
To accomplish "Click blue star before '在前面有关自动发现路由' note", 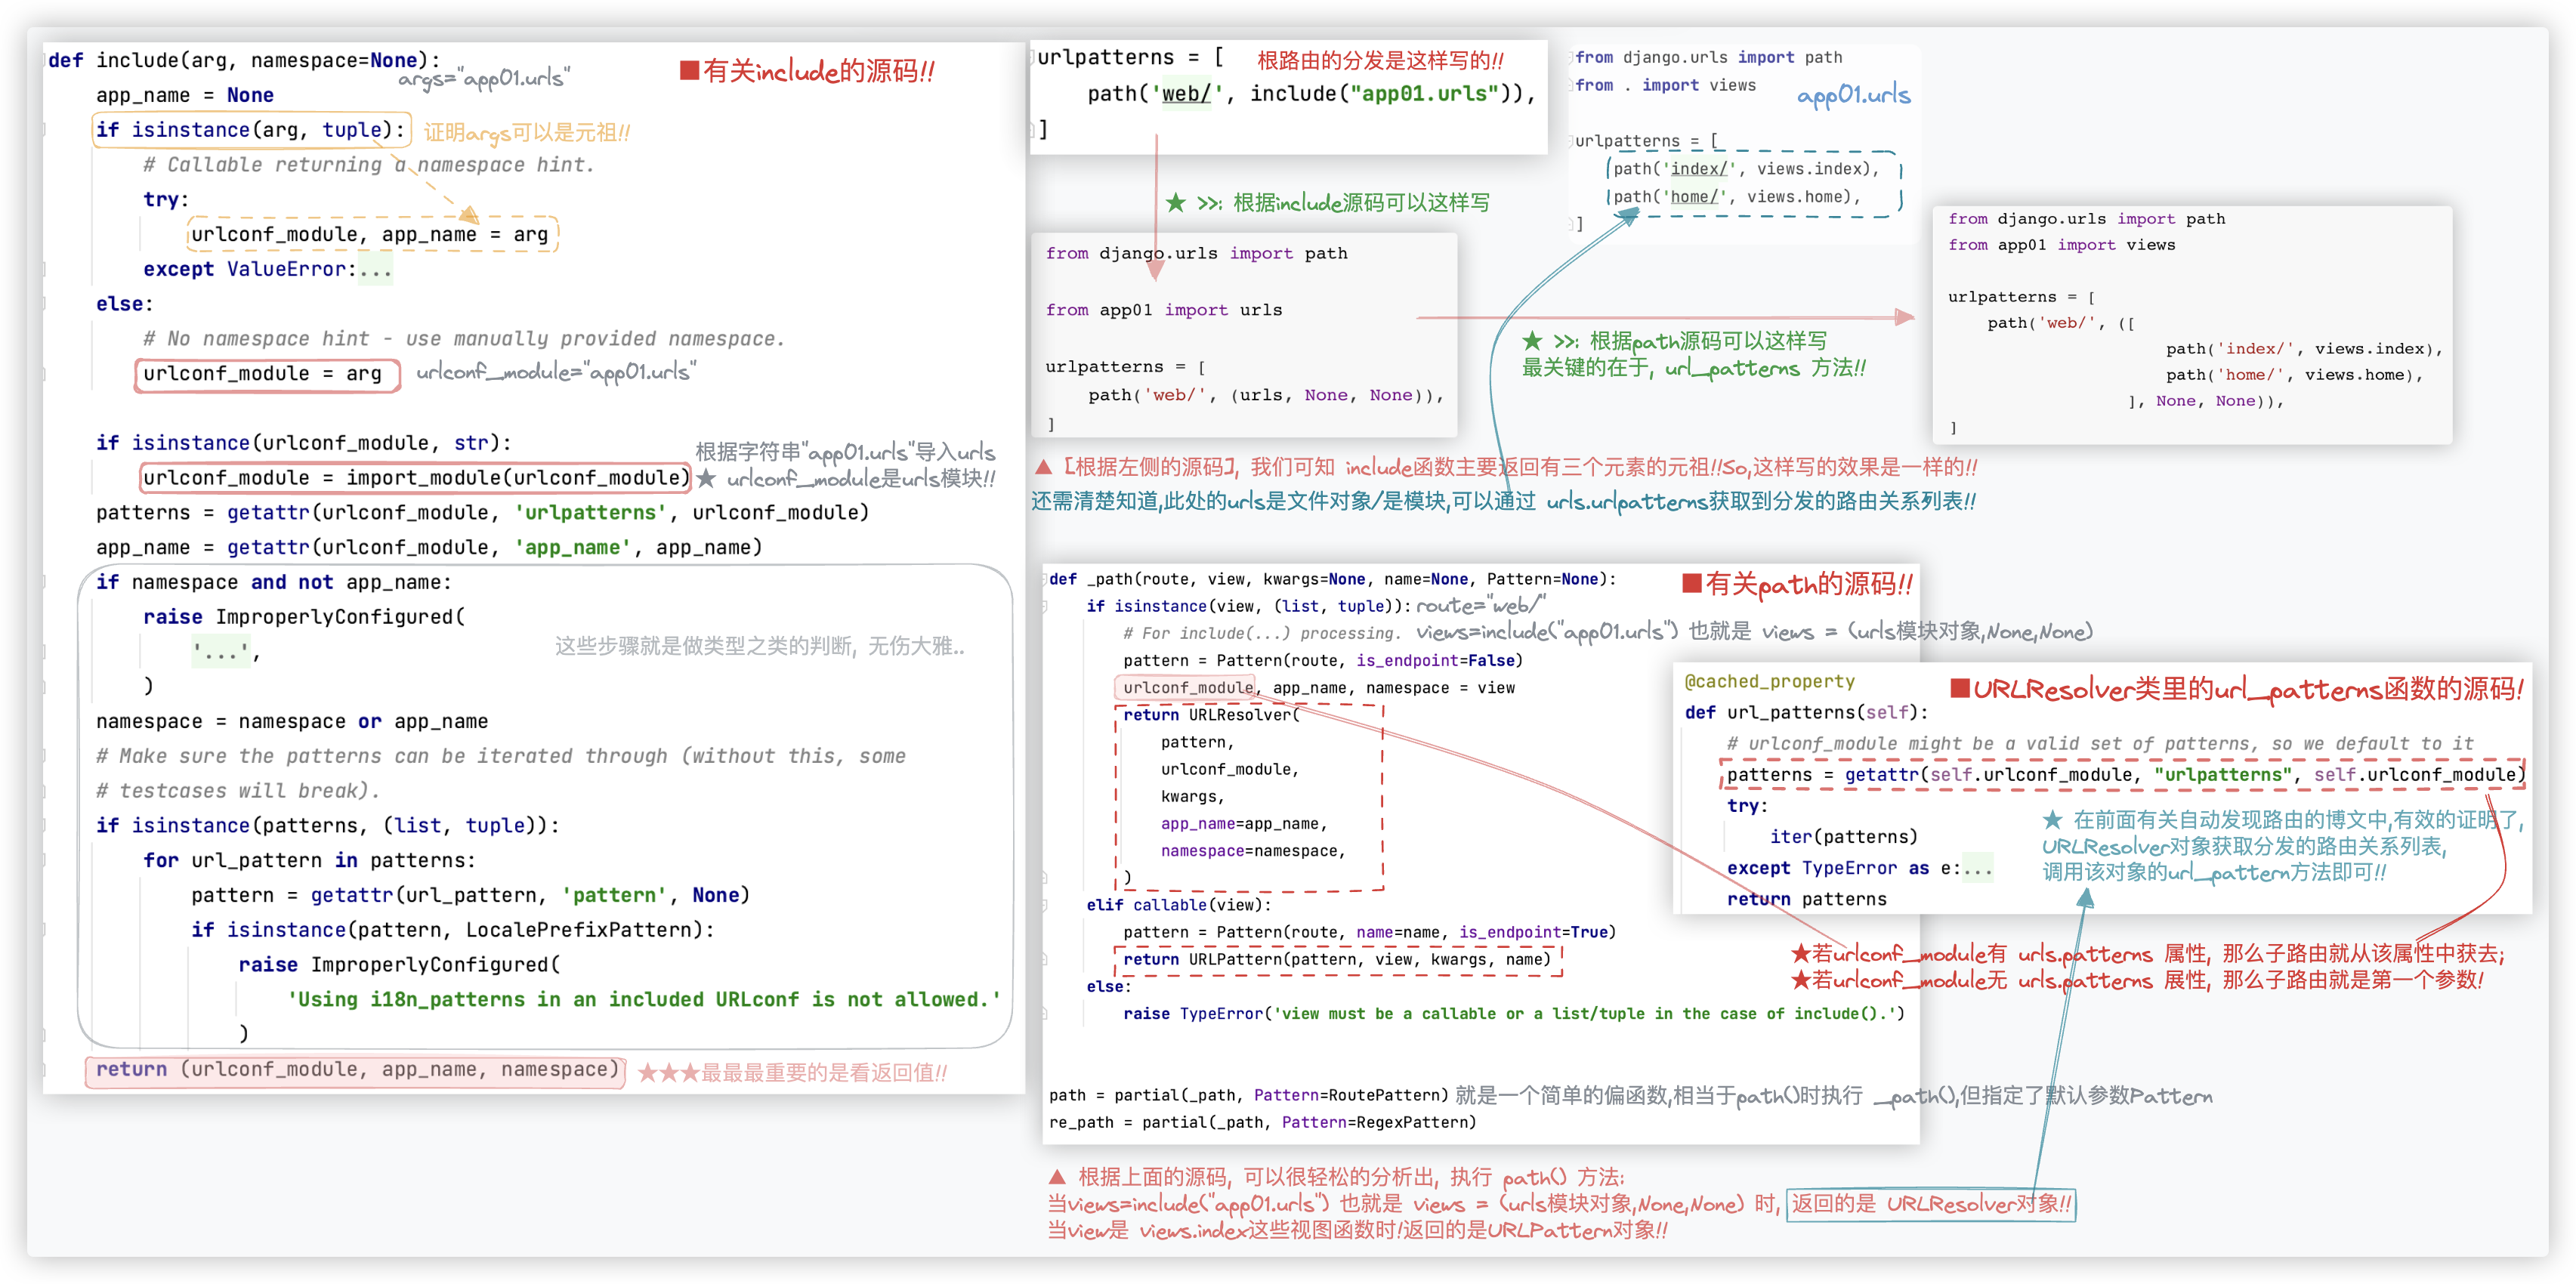I will tap(2052, 820).
